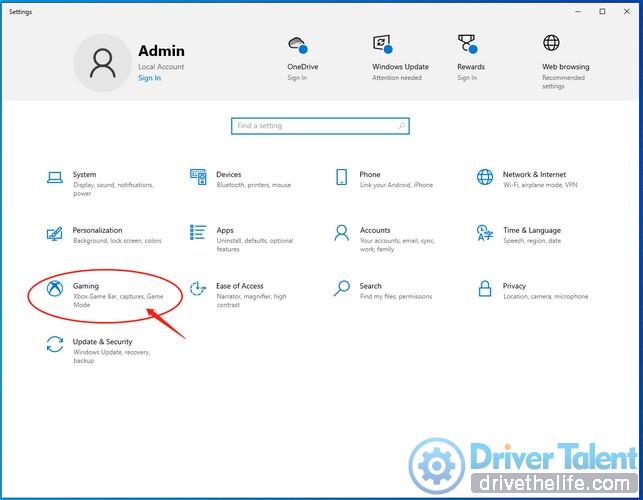Click 'Speech, region, date' description
Viewport: 643px width, 500px height.
(x=532, y=241)
